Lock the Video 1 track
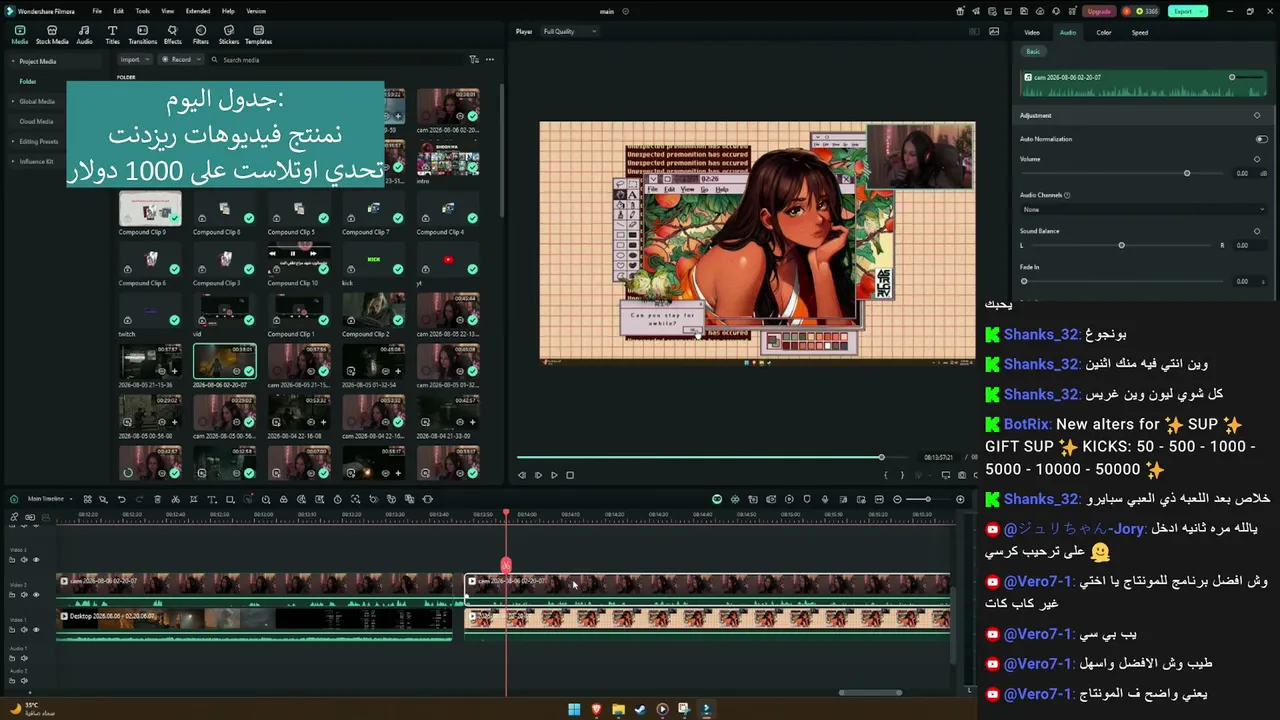Screen dimensions: 1280x720 point(12,630)
